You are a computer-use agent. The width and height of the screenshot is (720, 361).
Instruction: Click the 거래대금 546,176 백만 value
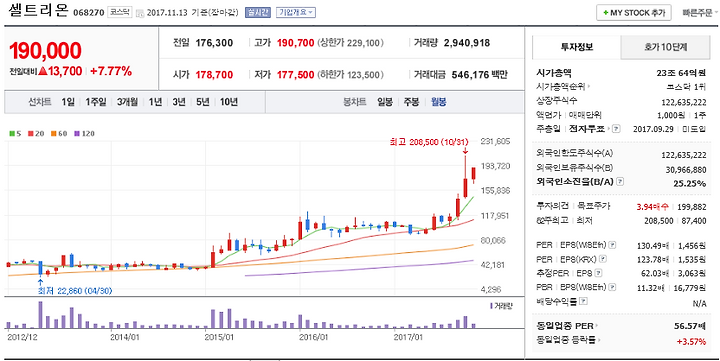pos(479,74)
